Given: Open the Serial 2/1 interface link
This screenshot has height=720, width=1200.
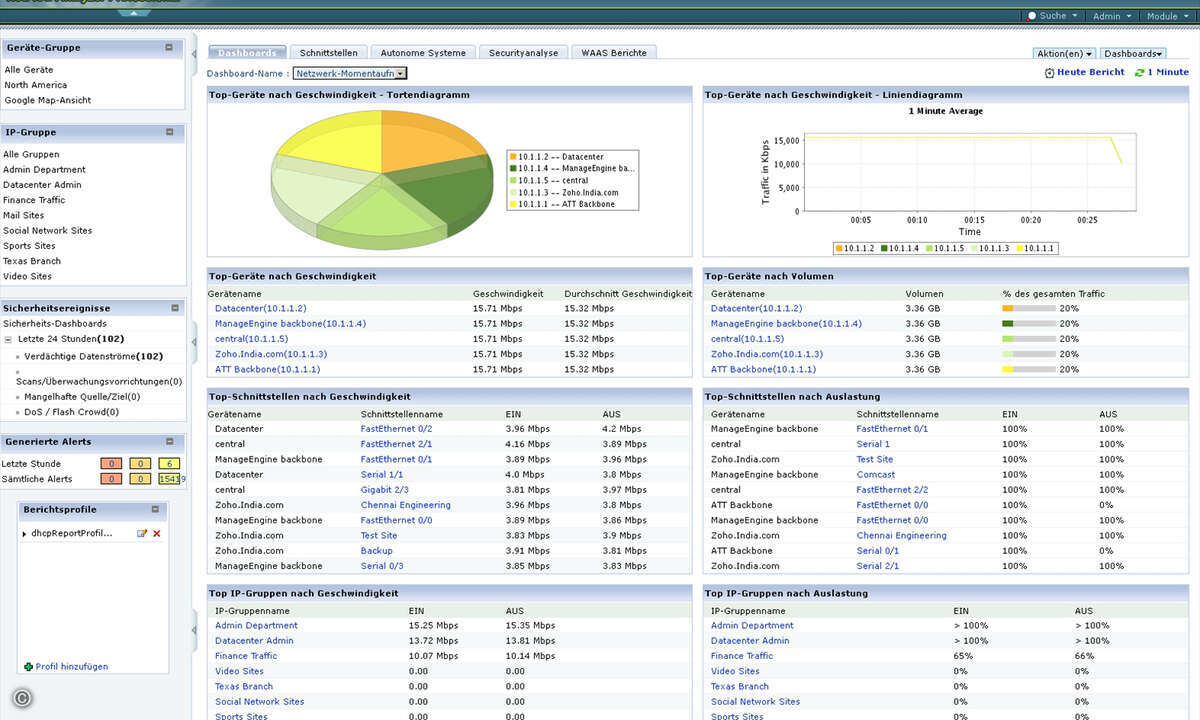Looking at the screenshot, I should pos(878,566).
